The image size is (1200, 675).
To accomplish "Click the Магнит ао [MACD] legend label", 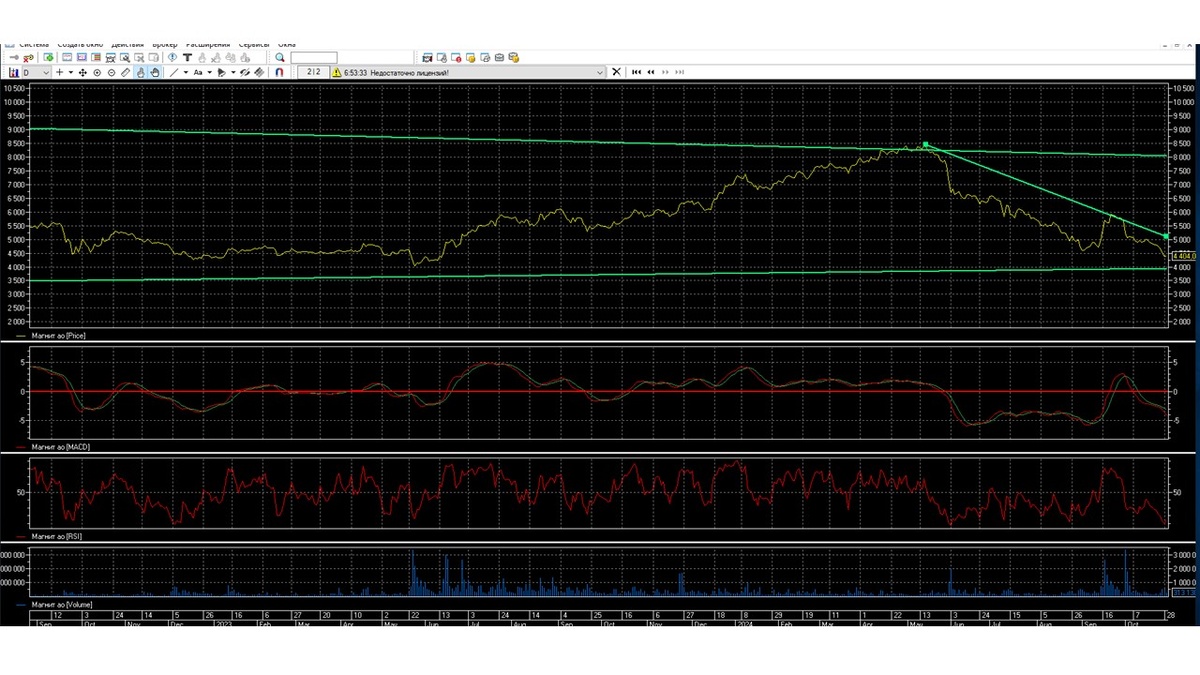I will pos(60,447).
